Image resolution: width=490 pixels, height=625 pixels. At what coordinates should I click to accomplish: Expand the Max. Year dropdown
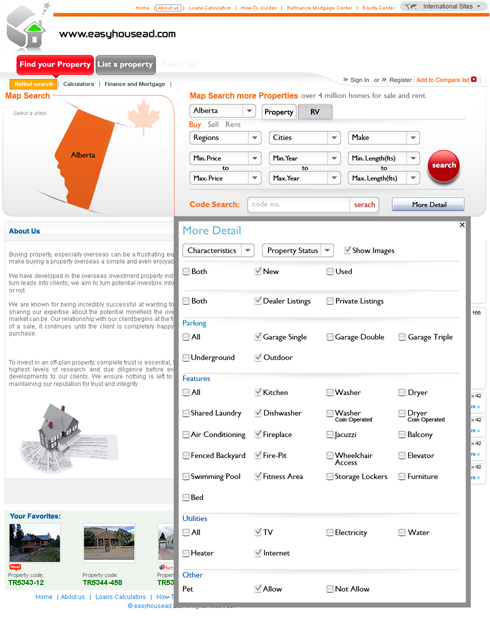(x=305, y=178)
